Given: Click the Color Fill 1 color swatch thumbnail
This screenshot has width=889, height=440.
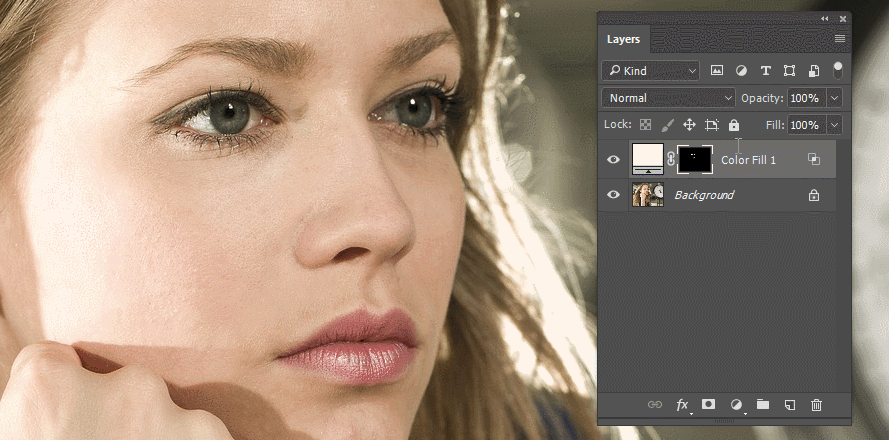Looking at the screenshot, I should (647, 159).
